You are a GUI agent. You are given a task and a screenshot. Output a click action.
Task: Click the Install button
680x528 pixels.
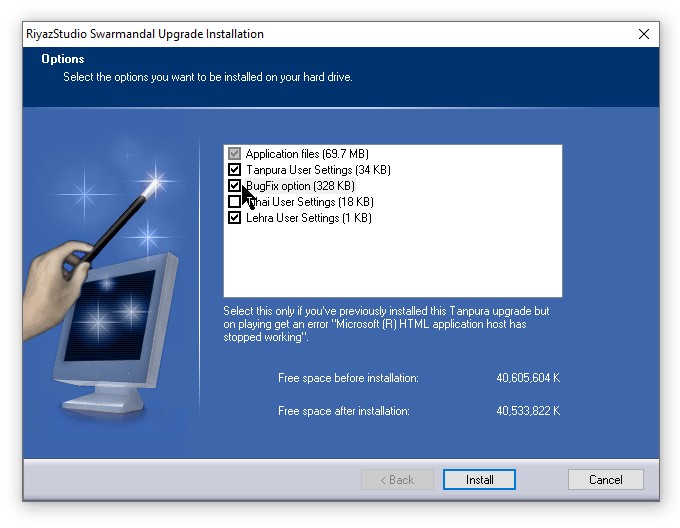(479, 479)
